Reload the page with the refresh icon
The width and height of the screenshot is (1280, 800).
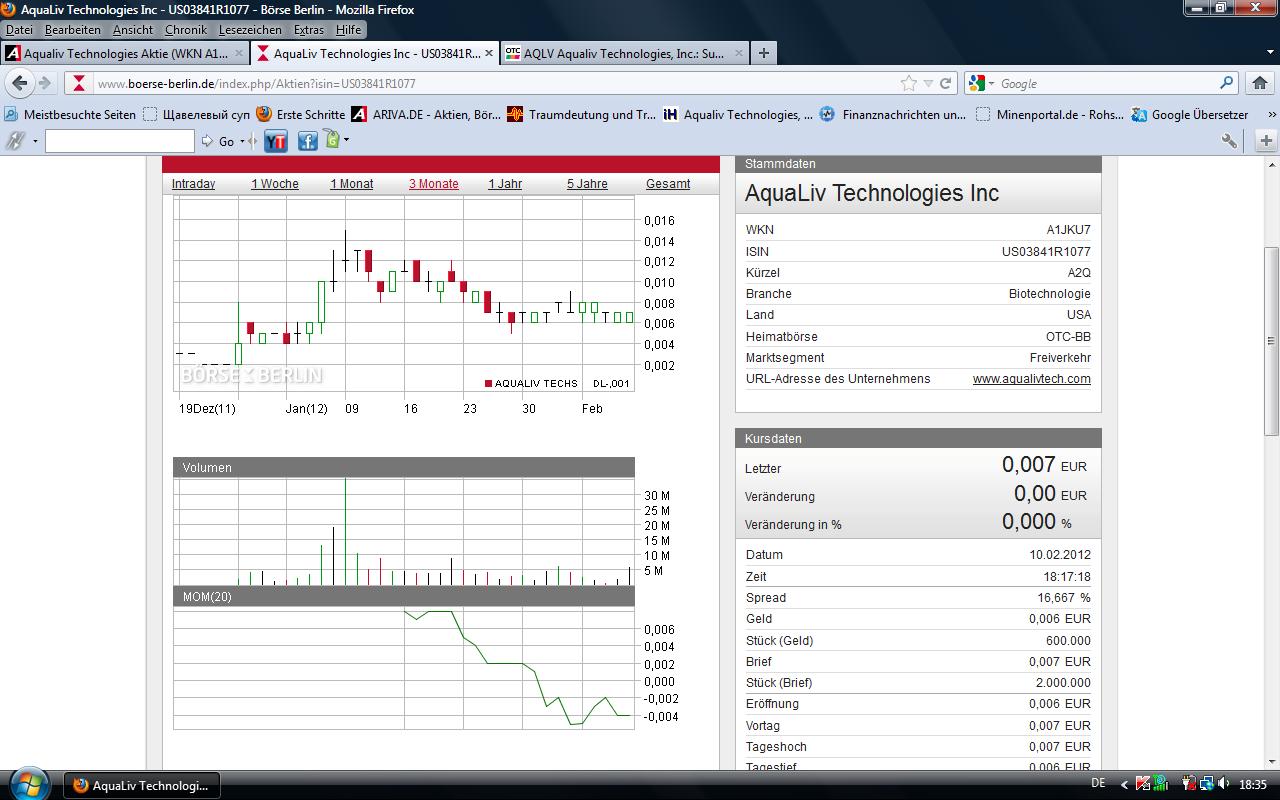click(x=945, y=83)
